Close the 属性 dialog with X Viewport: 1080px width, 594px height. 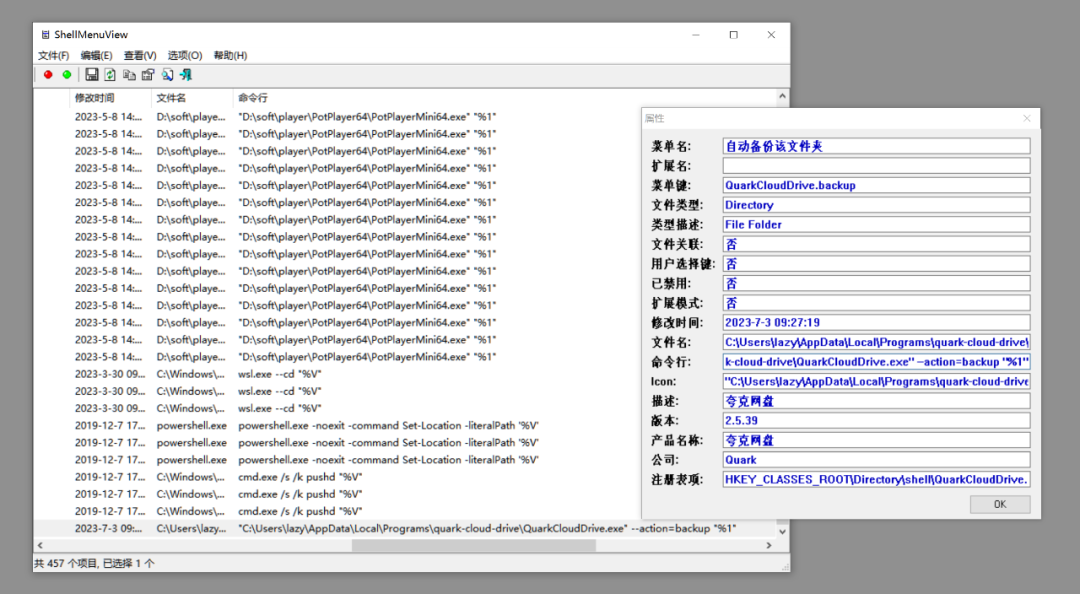pyautogui.click(x=1026, y=118)
